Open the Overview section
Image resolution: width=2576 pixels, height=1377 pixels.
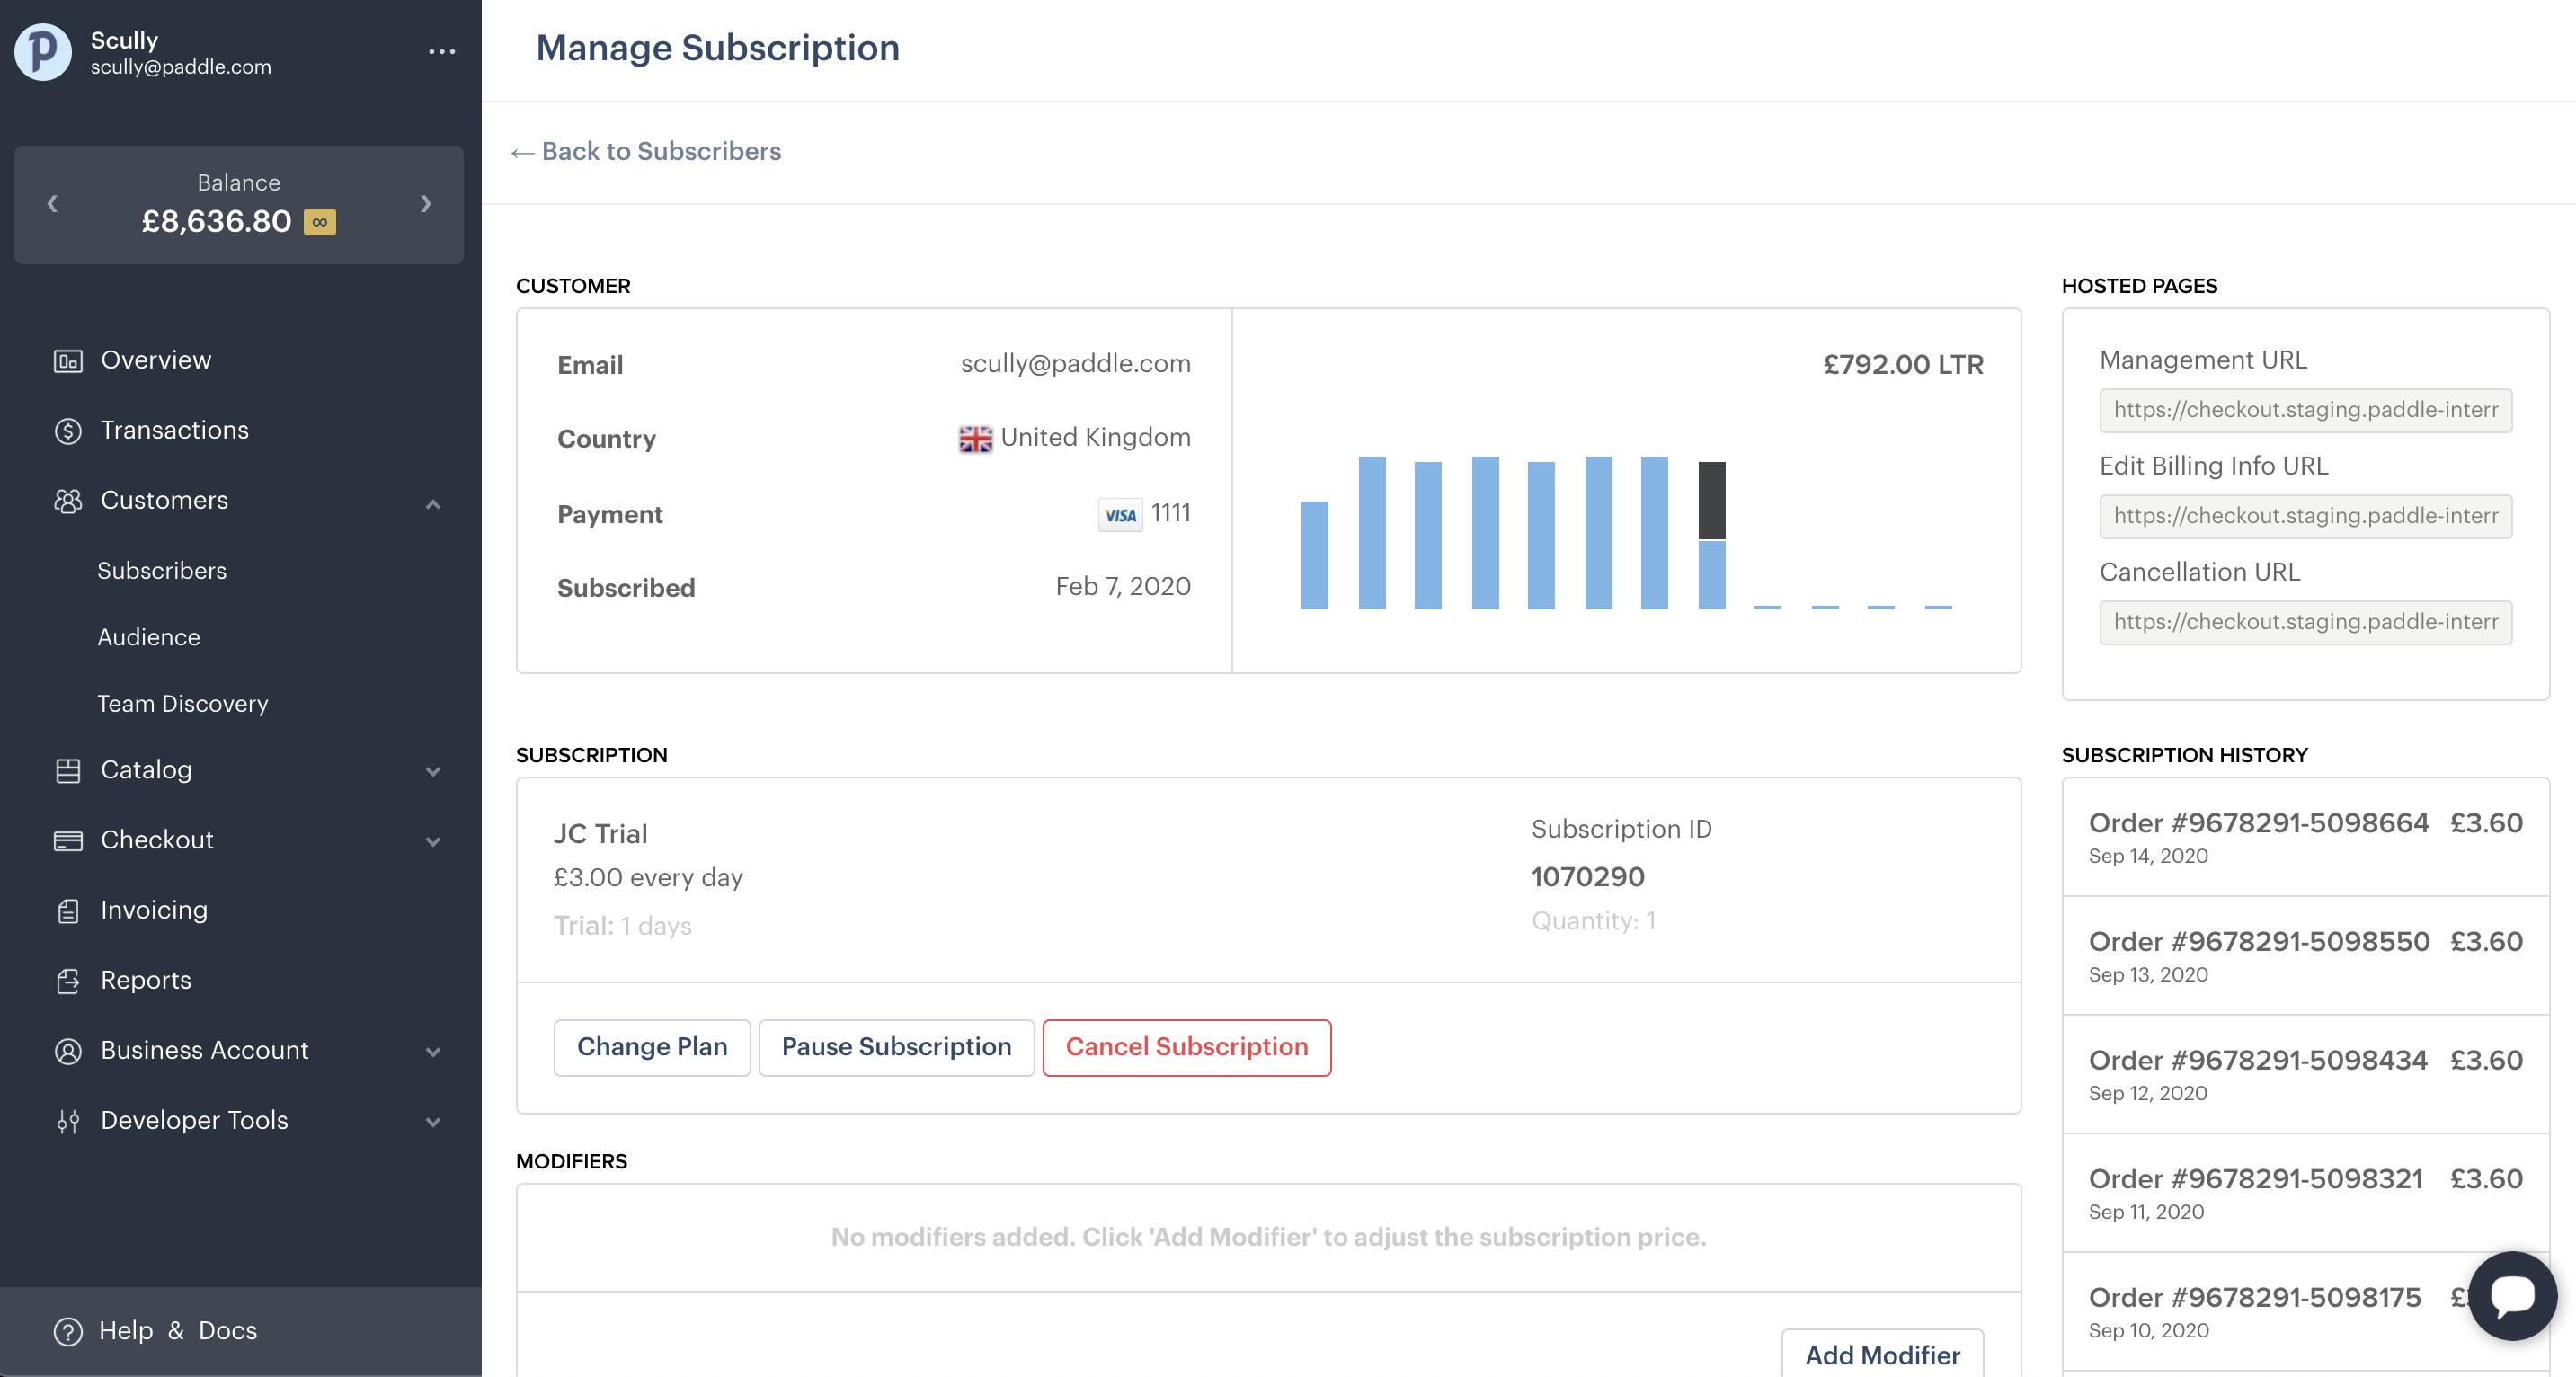[155, 359]
